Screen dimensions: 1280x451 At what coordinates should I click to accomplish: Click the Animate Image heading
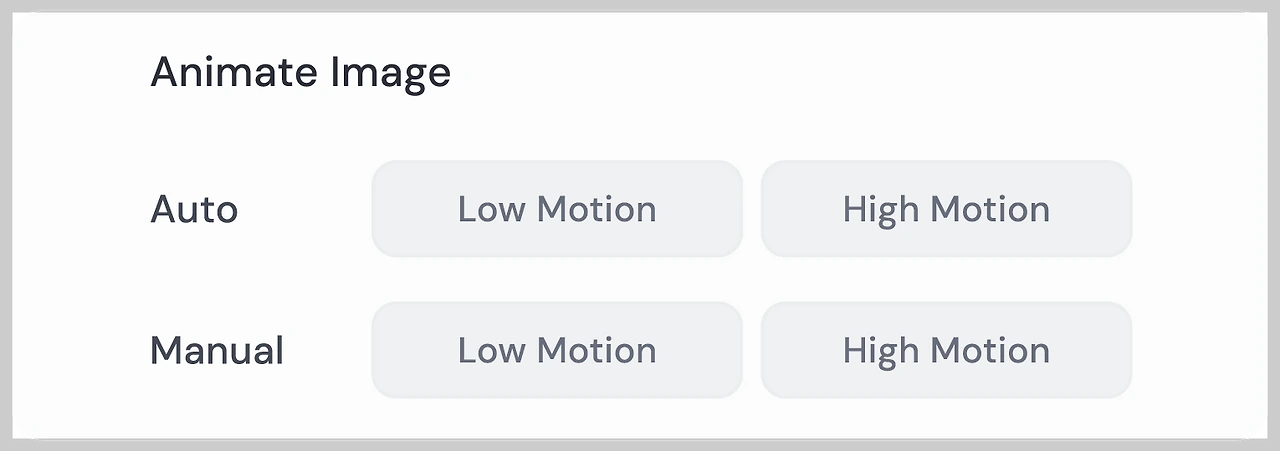coord(300,73)
